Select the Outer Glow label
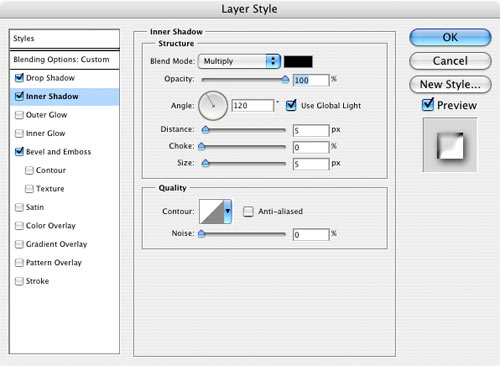The width and height of the screenshot is (500, 366). click(46, 115)
